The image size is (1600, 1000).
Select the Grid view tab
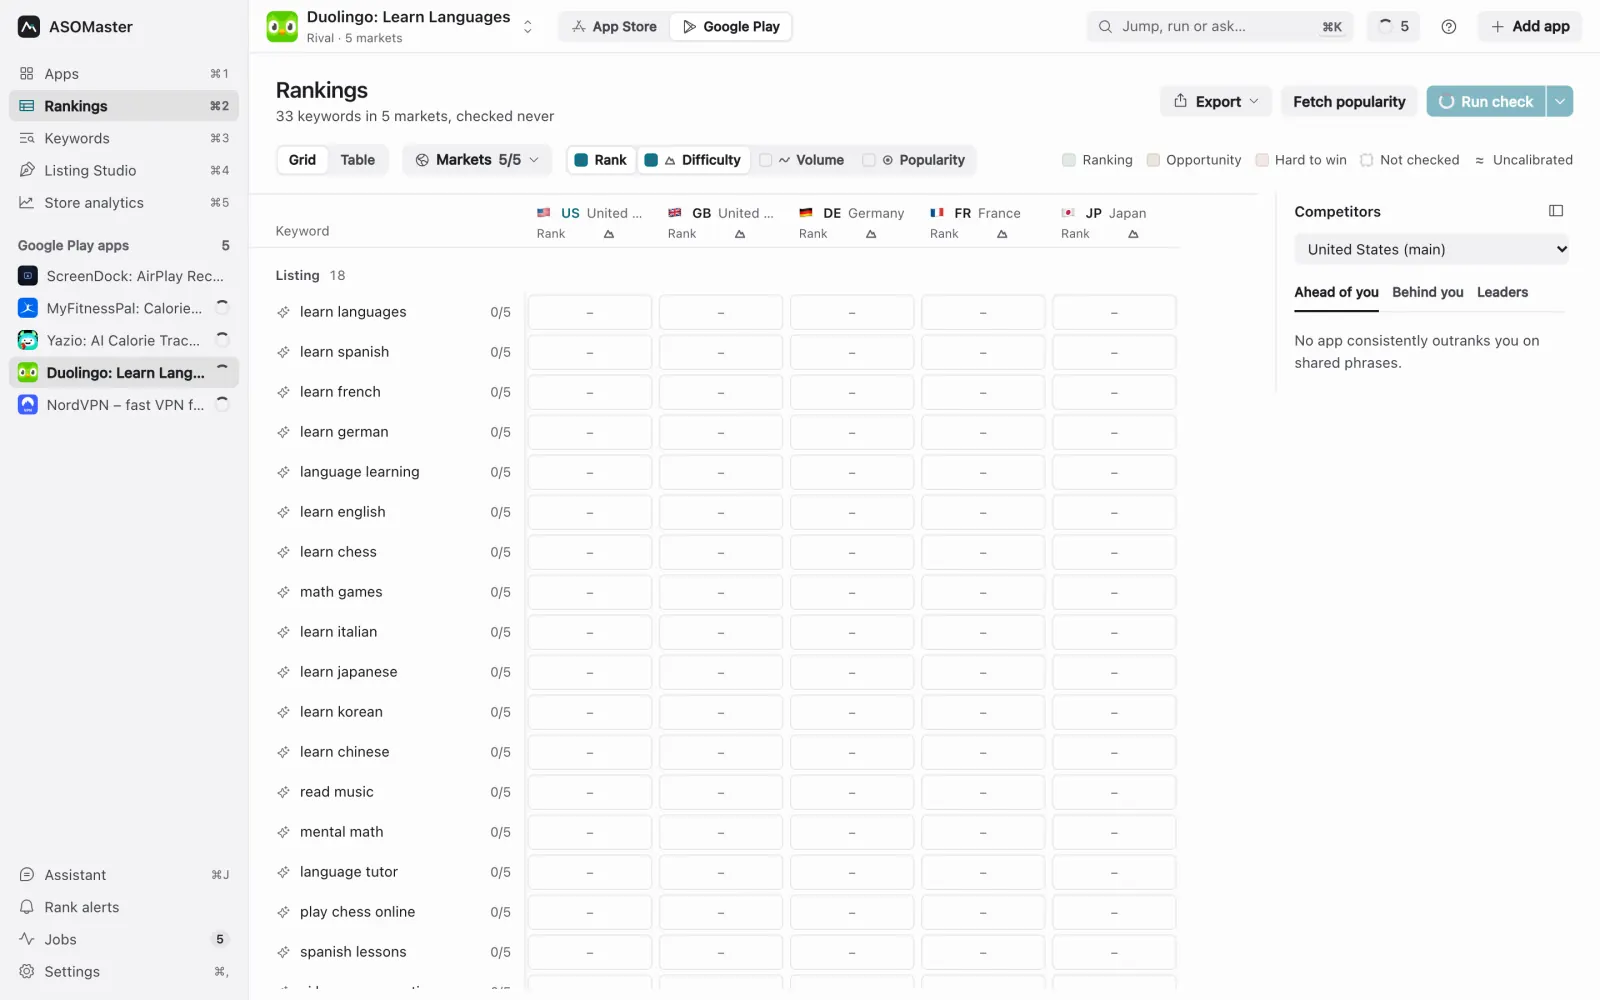[302, 160]
